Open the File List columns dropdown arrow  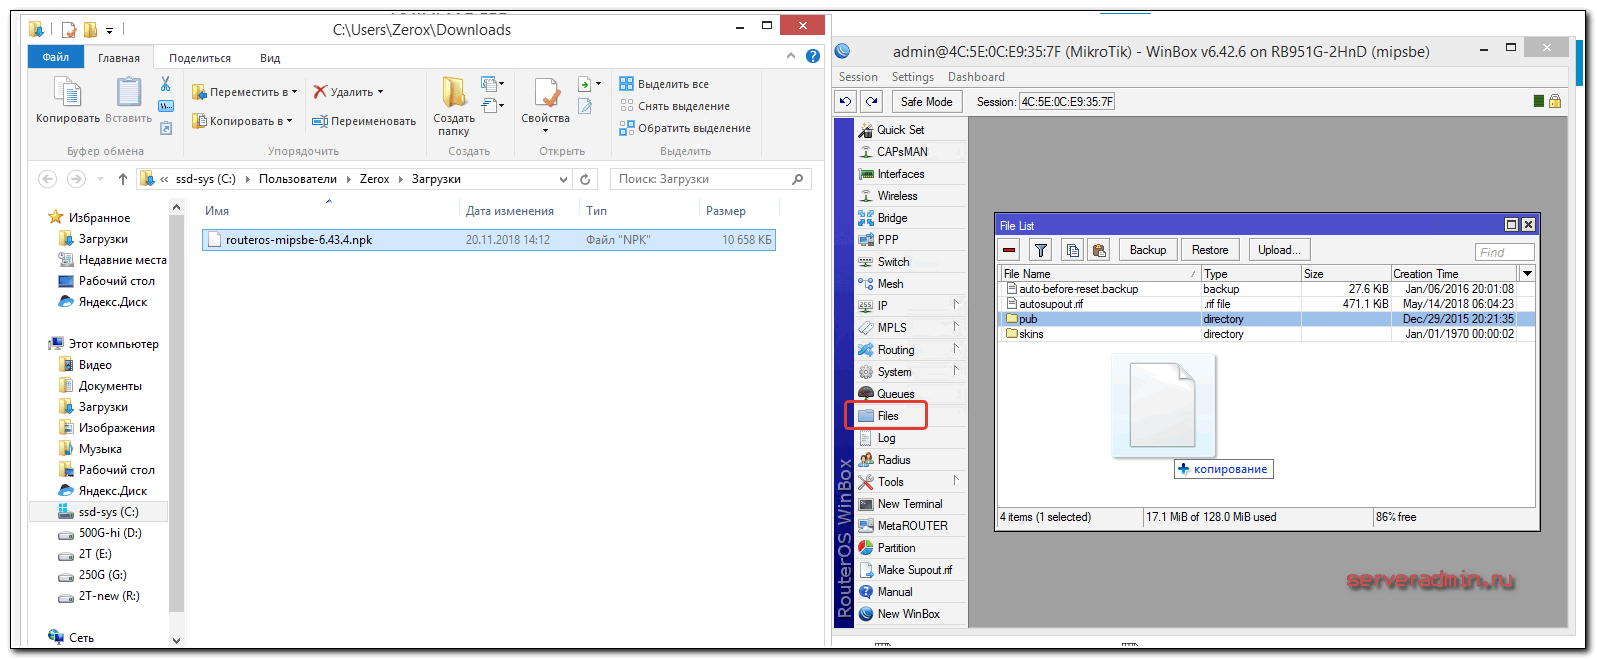[x=1527, y=273]
